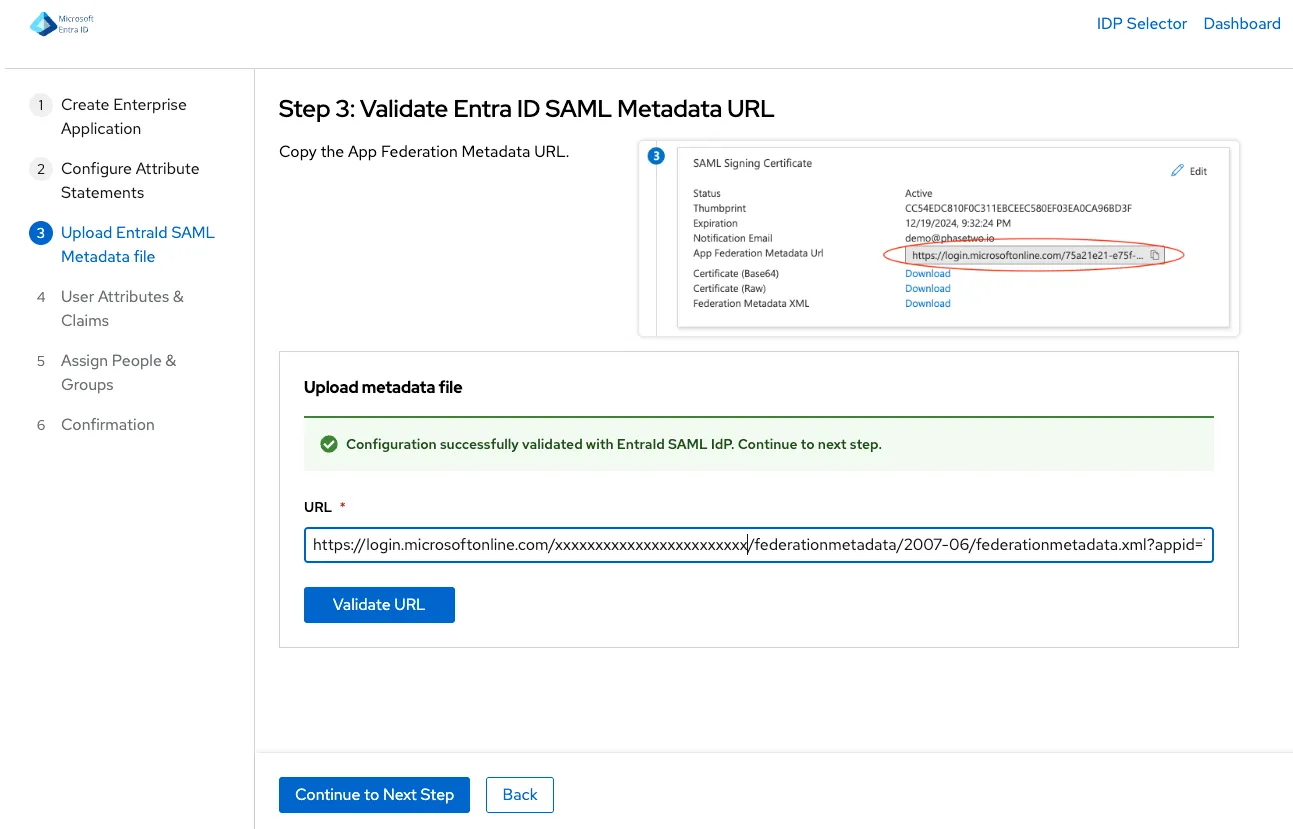Click Continue to Next Step button
The width and height of the screenshot is (1293, 829).
tap(374, 795)
